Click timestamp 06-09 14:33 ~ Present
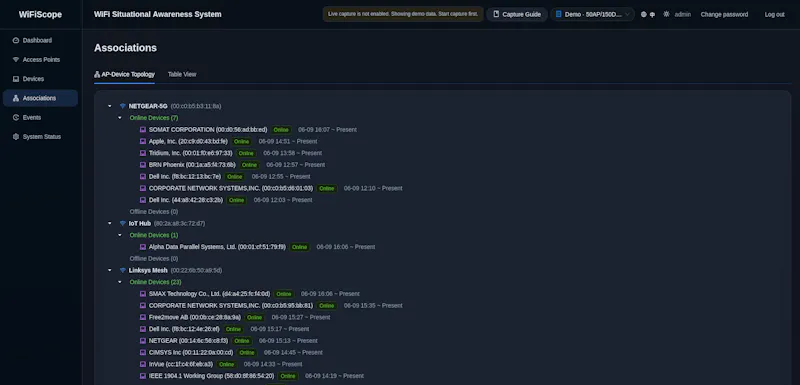Viewport: 800px width, 385px height. [273, 364]
